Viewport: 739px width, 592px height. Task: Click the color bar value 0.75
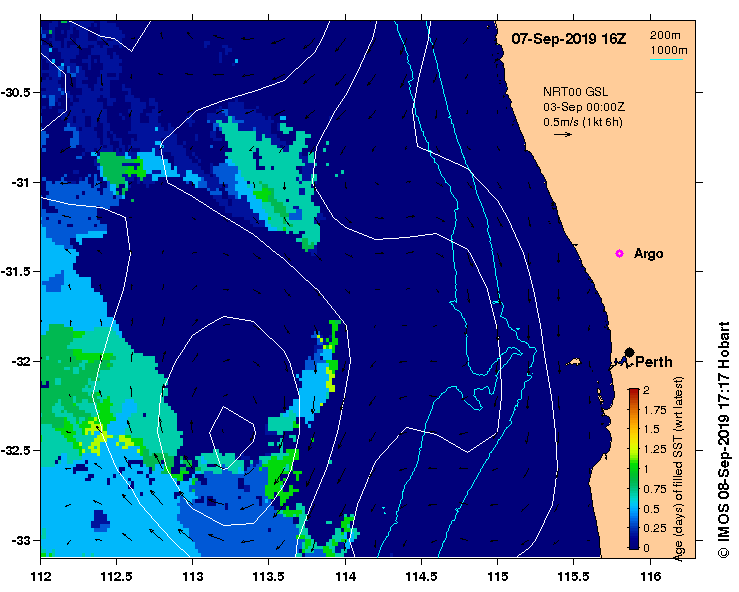point(655,489)
